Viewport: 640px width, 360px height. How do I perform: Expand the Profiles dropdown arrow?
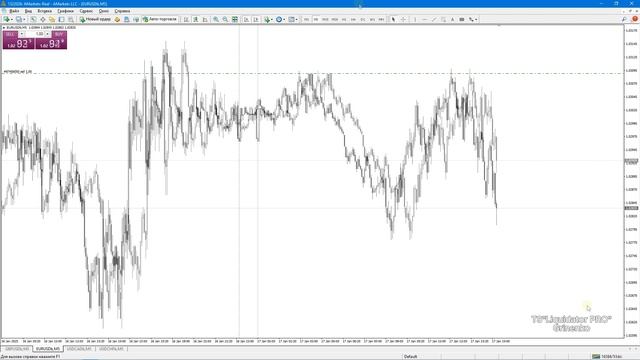pos(24,19)
